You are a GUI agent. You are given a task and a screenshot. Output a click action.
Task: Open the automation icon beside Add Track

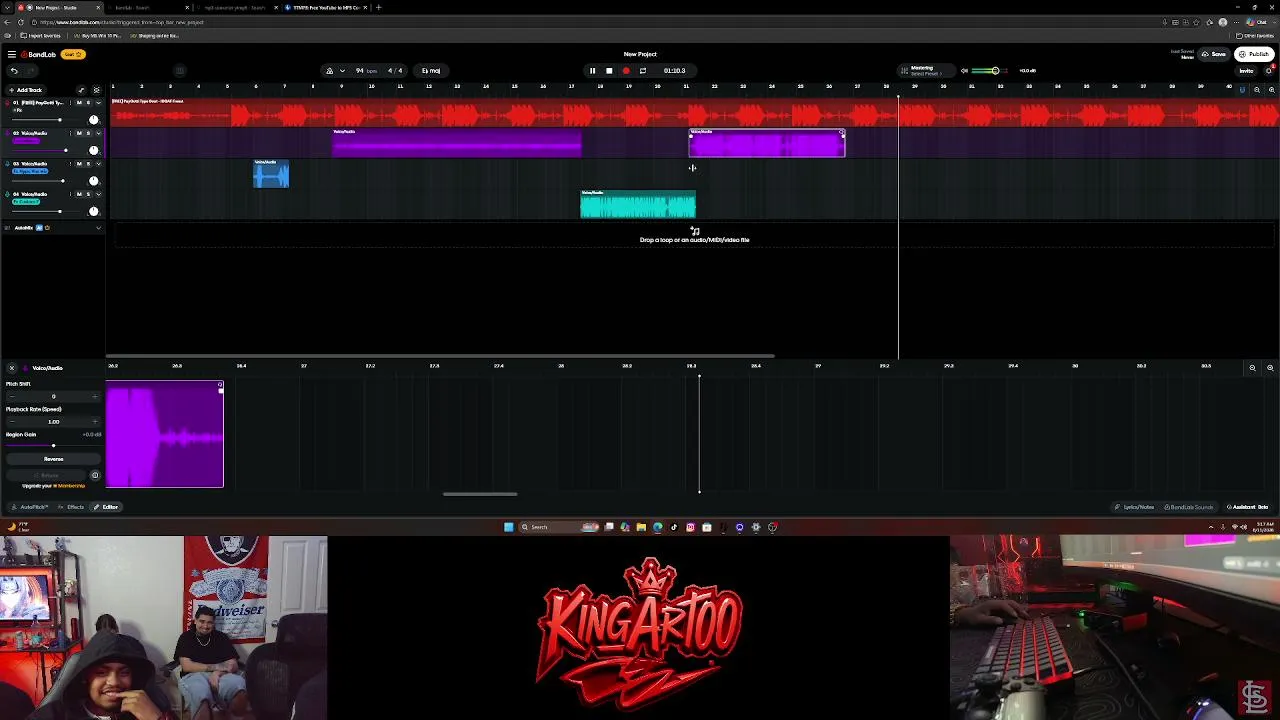pos(82,90)
